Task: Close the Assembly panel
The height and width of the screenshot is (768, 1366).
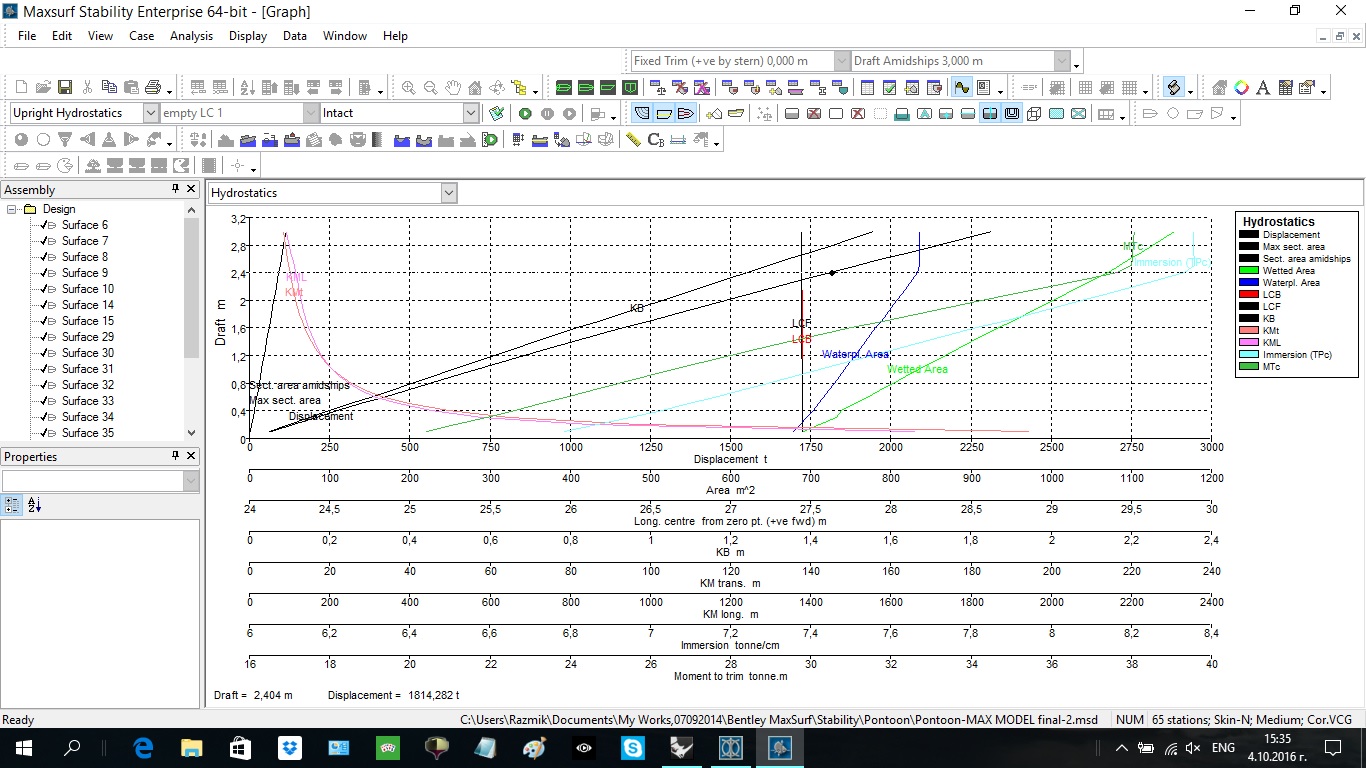Action: click(191, 189)
